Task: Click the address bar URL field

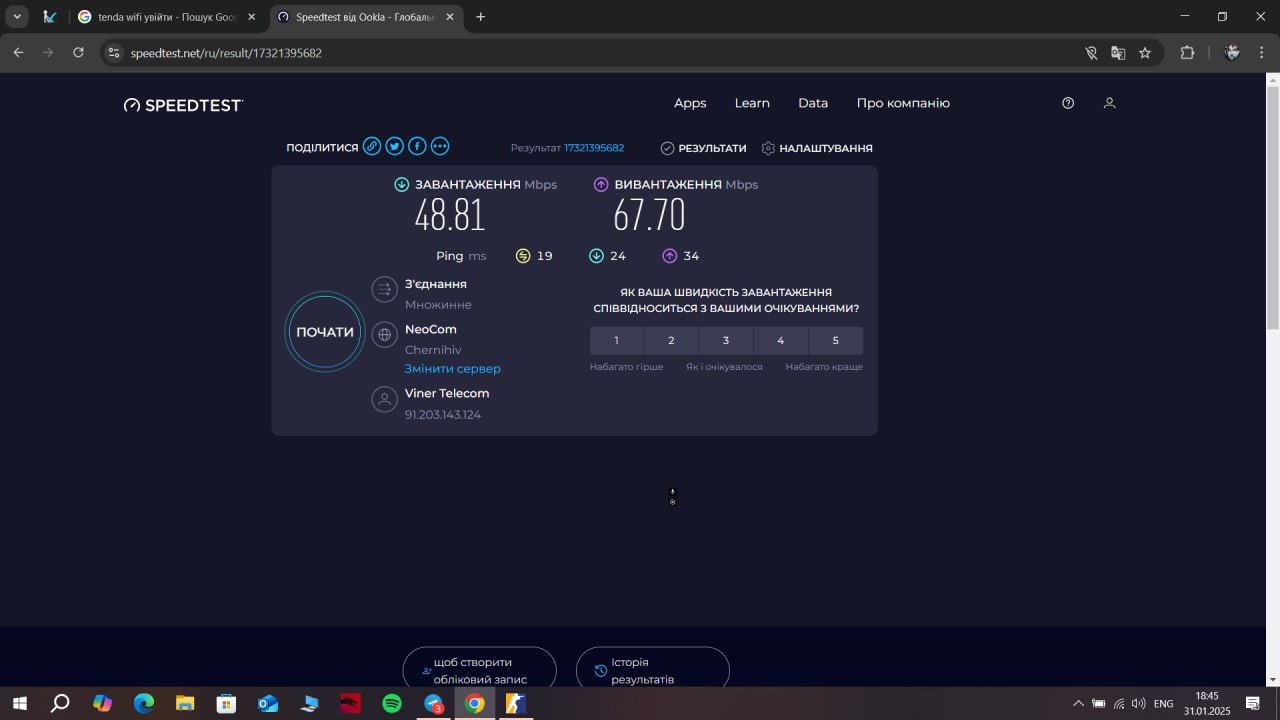Action: point(600,53)
